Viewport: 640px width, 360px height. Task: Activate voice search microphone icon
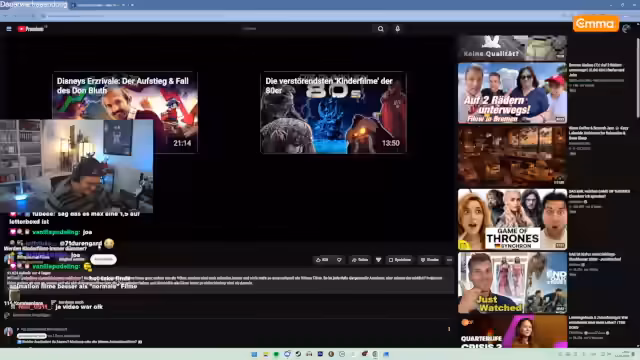coord(398,29)
